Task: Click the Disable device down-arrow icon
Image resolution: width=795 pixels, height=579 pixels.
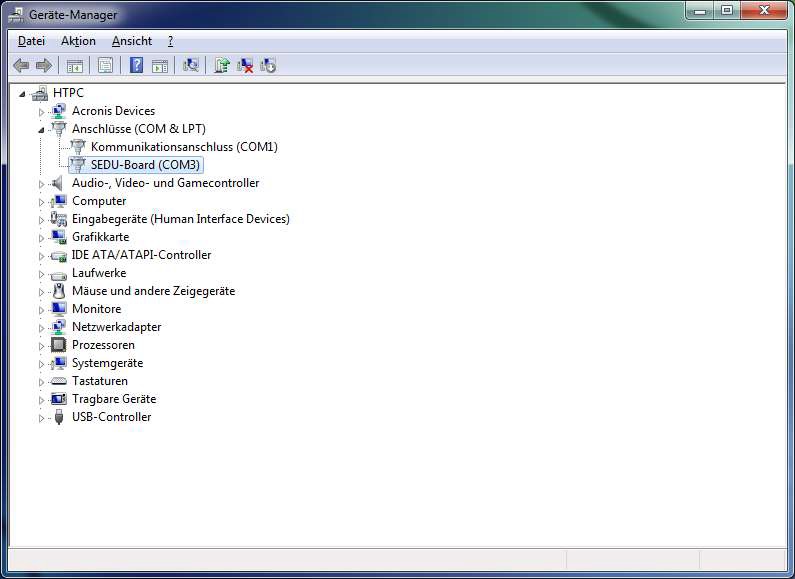Action: 268,65
